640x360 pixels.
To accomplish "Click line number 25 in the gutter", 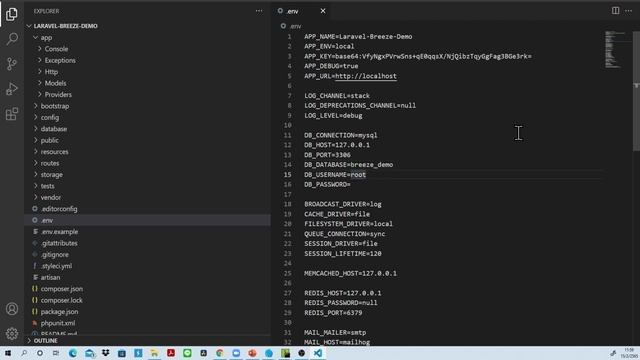I will pyautogui.click(x=288, y=273).
